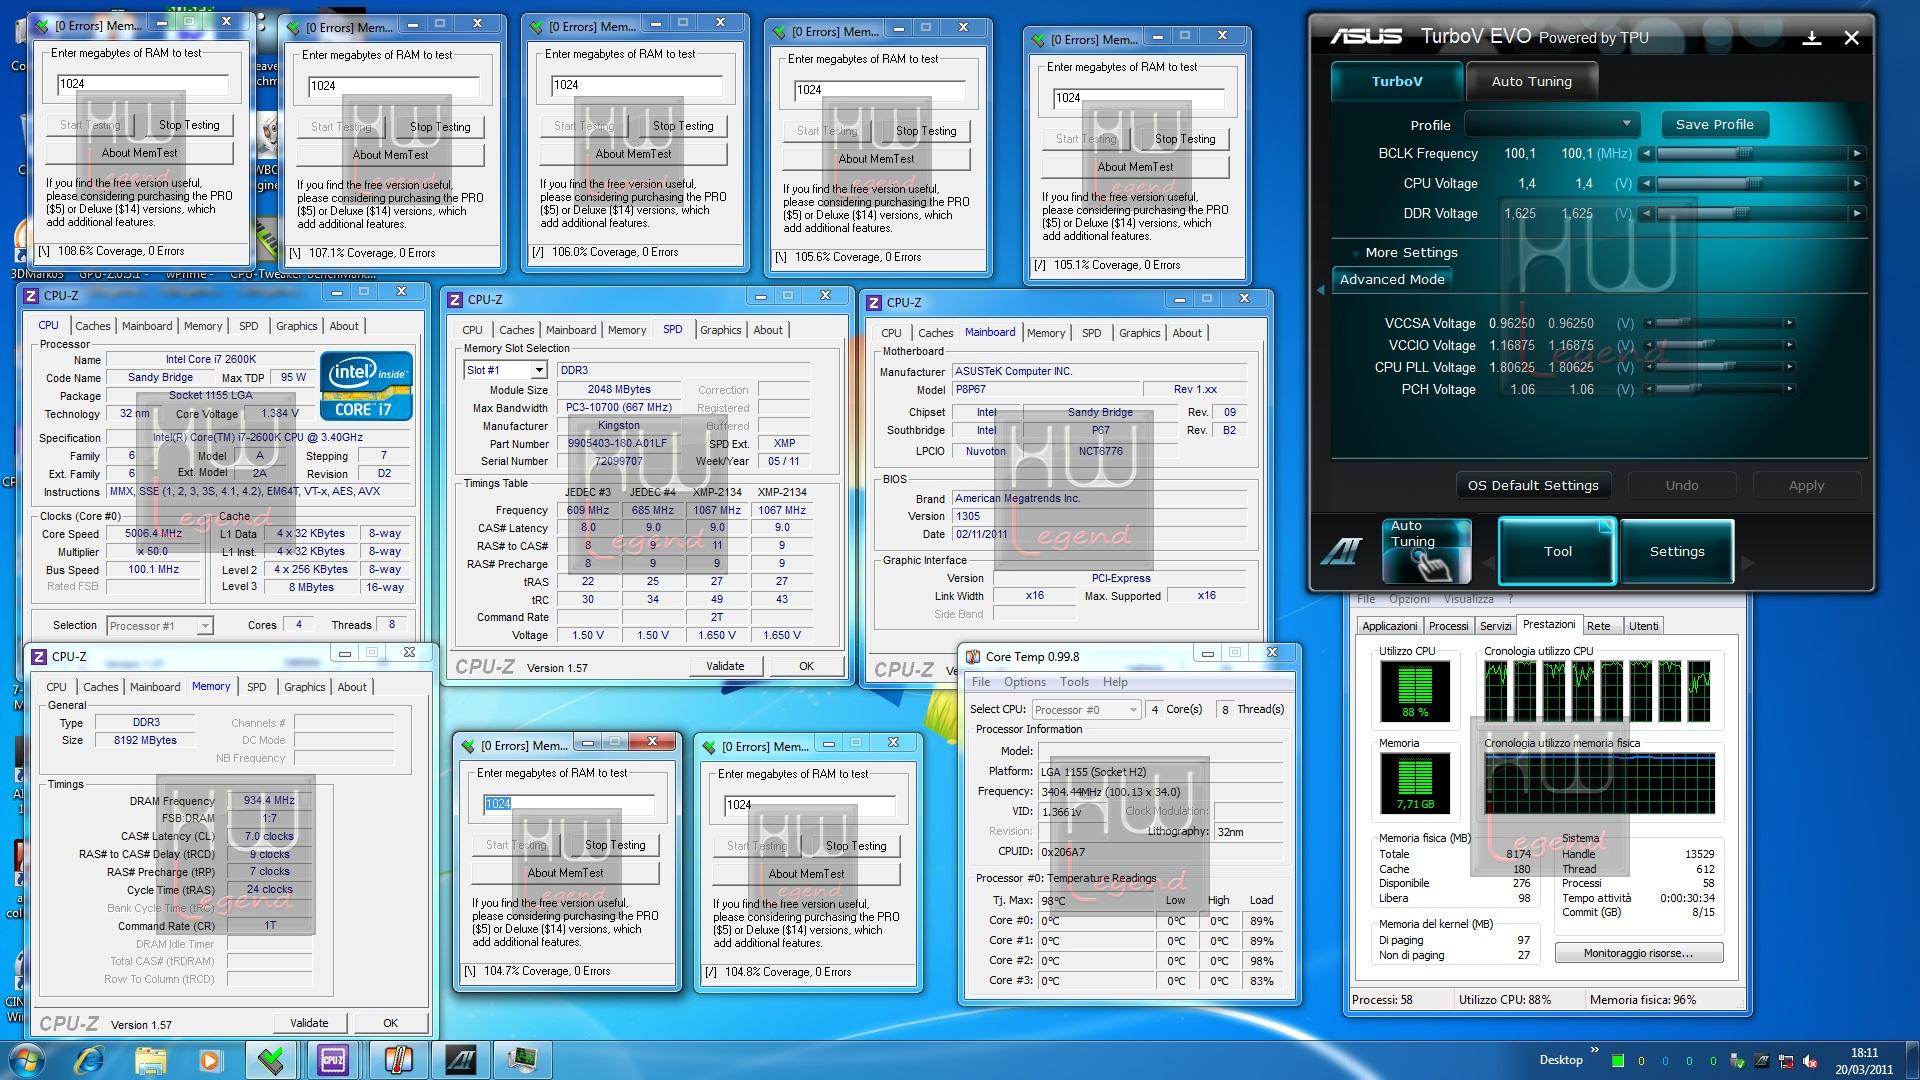Click the AI Suite tray icon
This screenshot has width=1920, height=1080.
[1761, 1061]
